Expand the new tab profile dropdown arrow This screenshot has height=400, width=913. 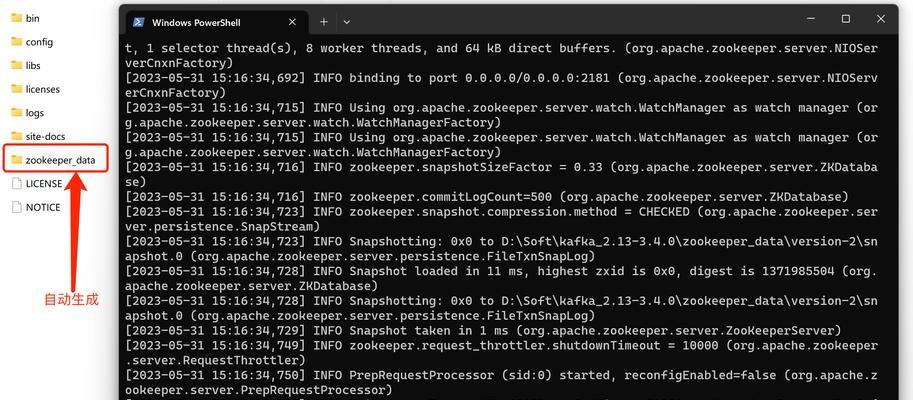[x=346, y=22]
